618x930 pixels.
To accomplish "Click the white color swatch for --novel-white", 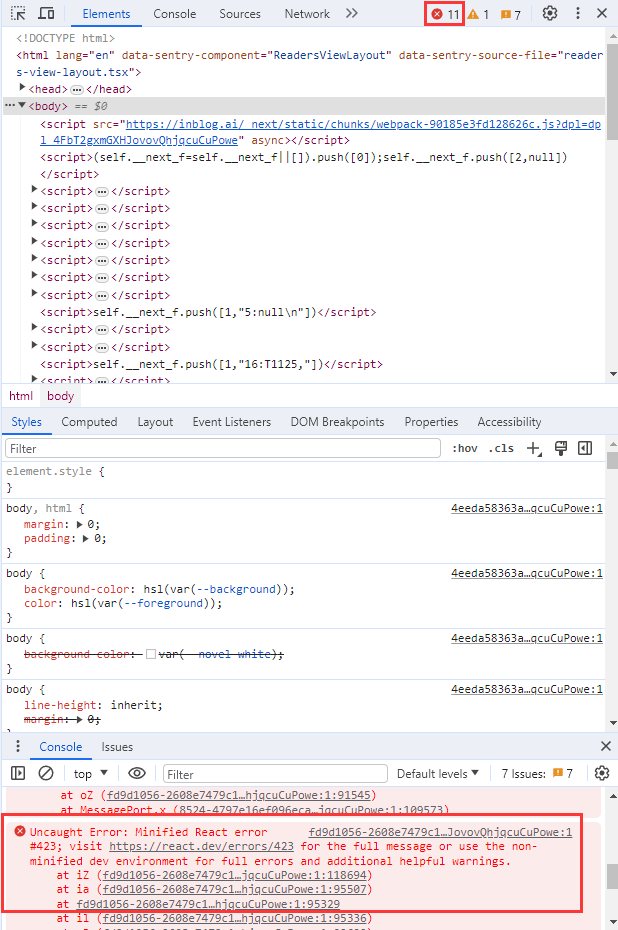I will (x=151, y=654).
